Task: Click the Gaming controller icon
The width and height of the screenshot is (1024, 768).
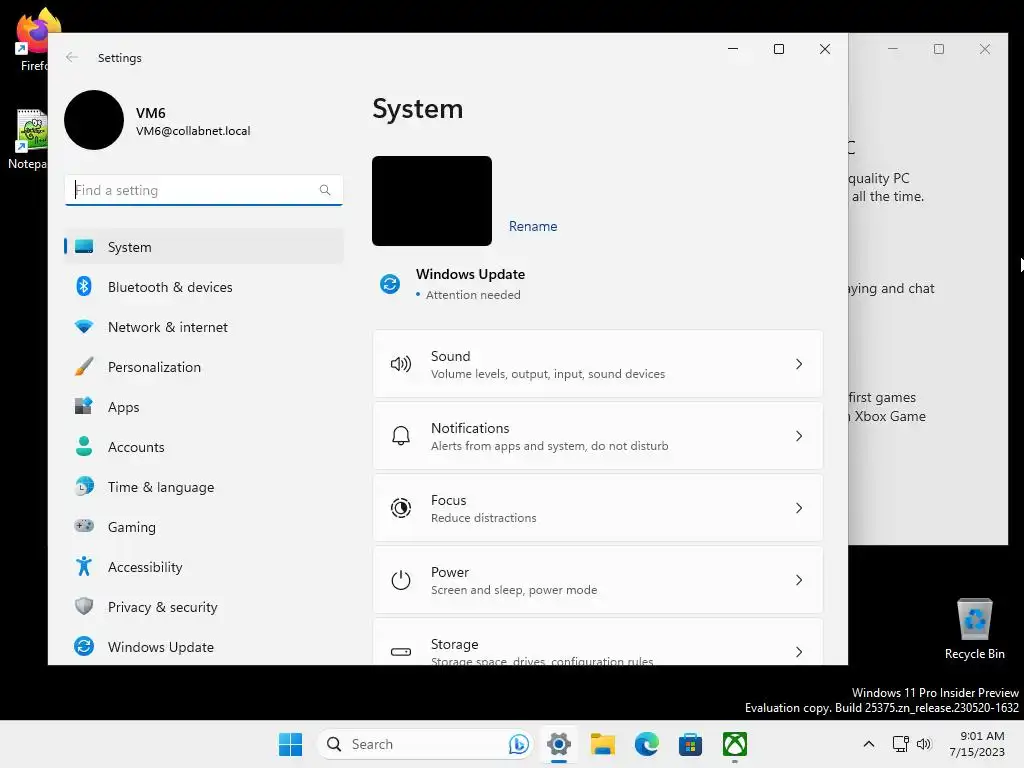Action: click(x=84, y=526)
